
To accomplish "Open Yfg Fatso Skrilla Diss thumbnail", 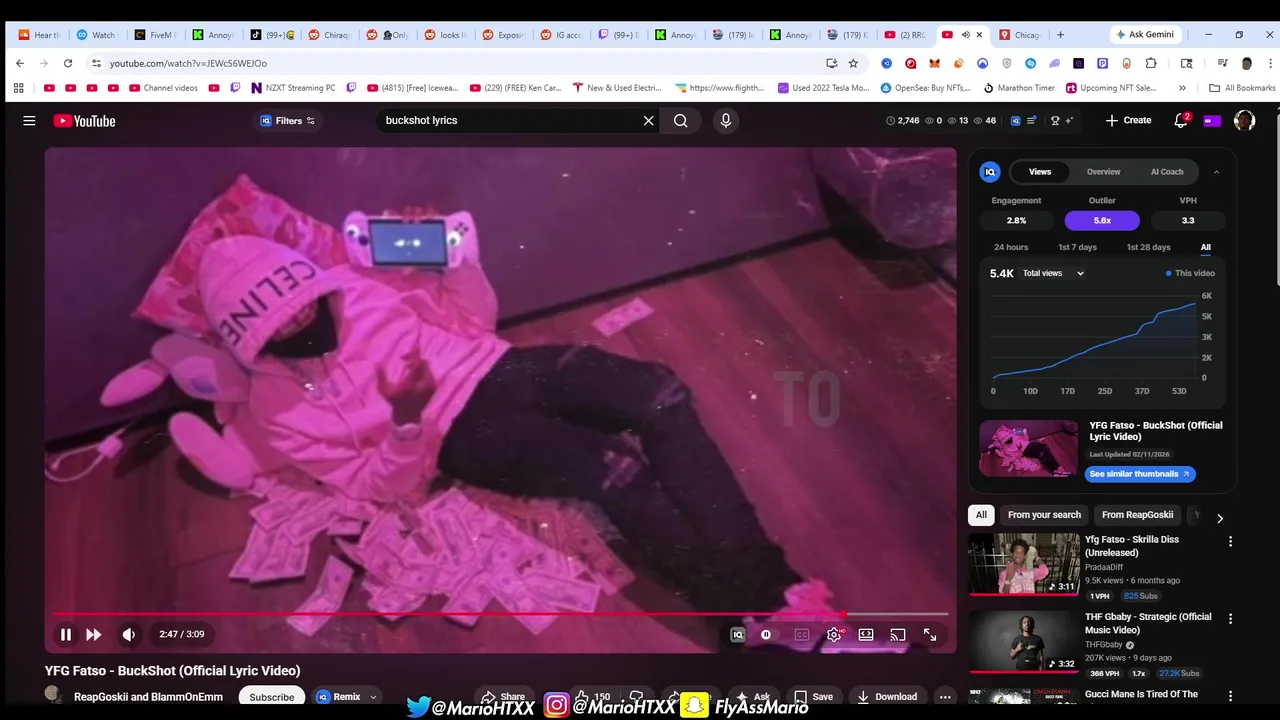I will pos(1024,564).
